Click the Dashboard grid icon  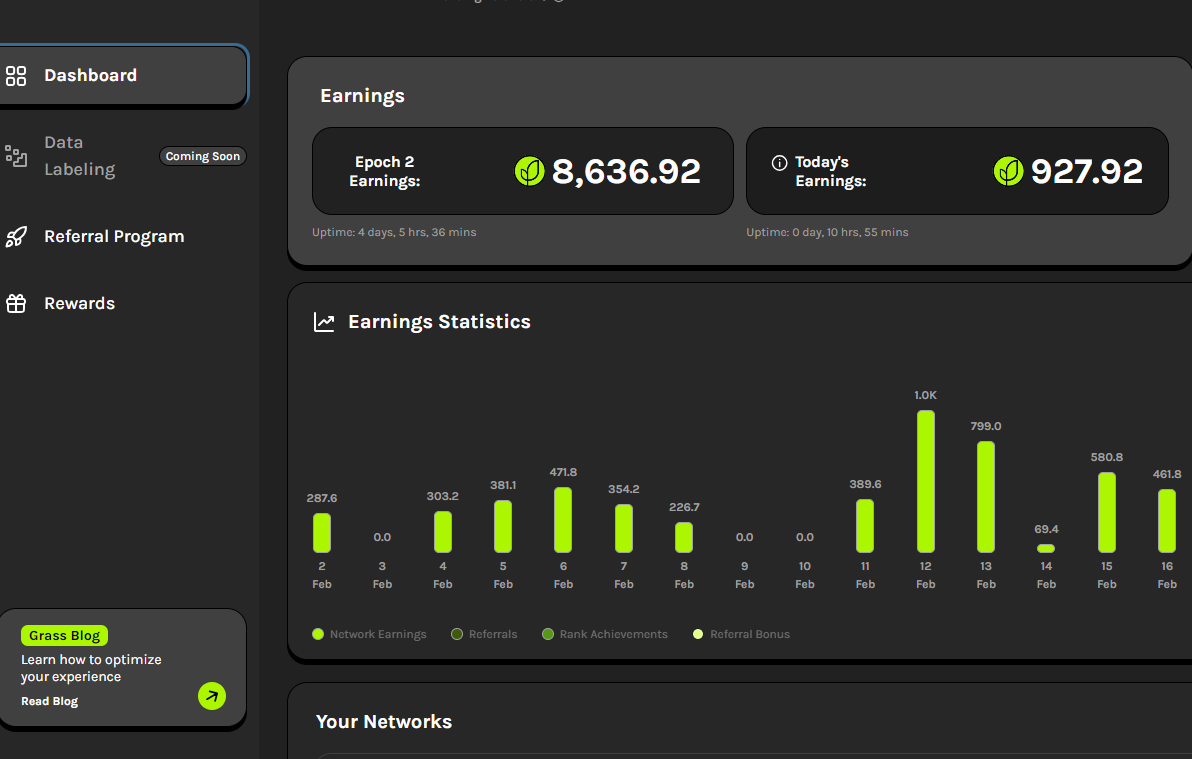point(16,75)
